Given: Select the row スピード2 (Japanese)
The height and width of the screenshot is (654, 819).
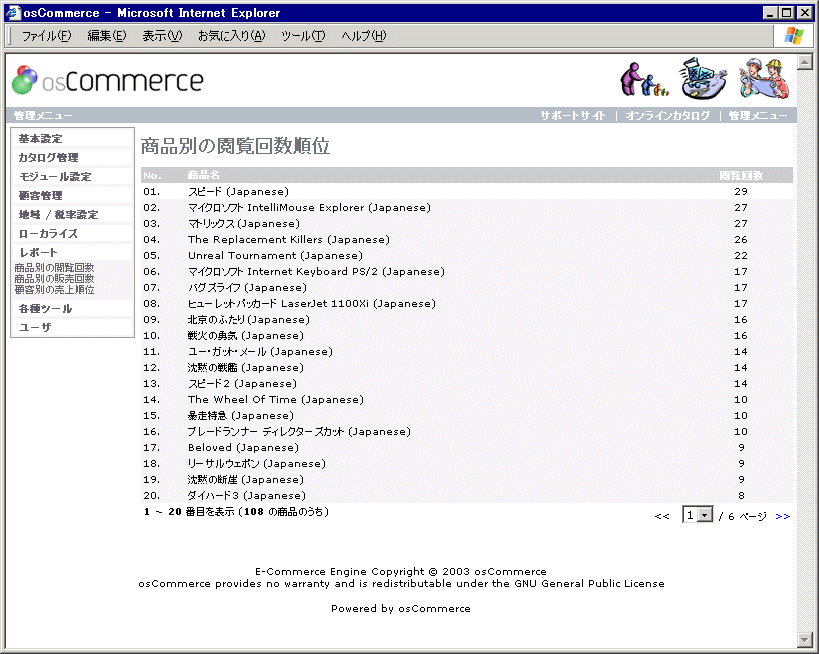Looking at the screenshot, I should tap(467, 383).
